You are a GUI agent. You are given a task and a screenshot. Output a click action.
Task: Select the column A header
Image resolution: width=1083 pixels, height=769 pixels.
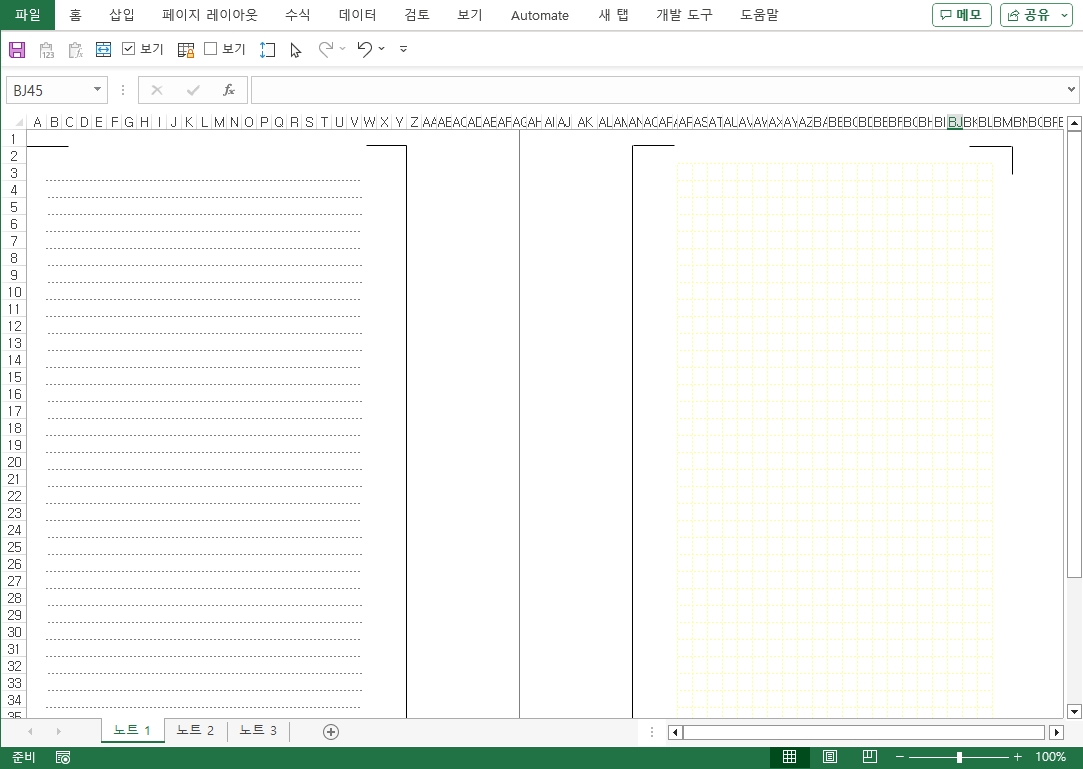click(37, 122)
